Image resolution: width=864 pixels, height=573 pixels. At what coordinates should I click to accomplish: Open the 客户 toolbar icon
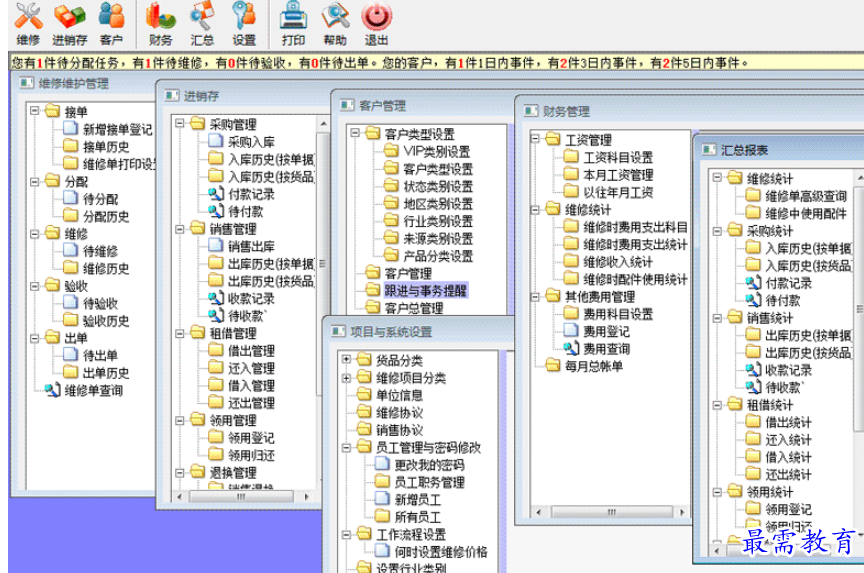[x=111, y=24]
